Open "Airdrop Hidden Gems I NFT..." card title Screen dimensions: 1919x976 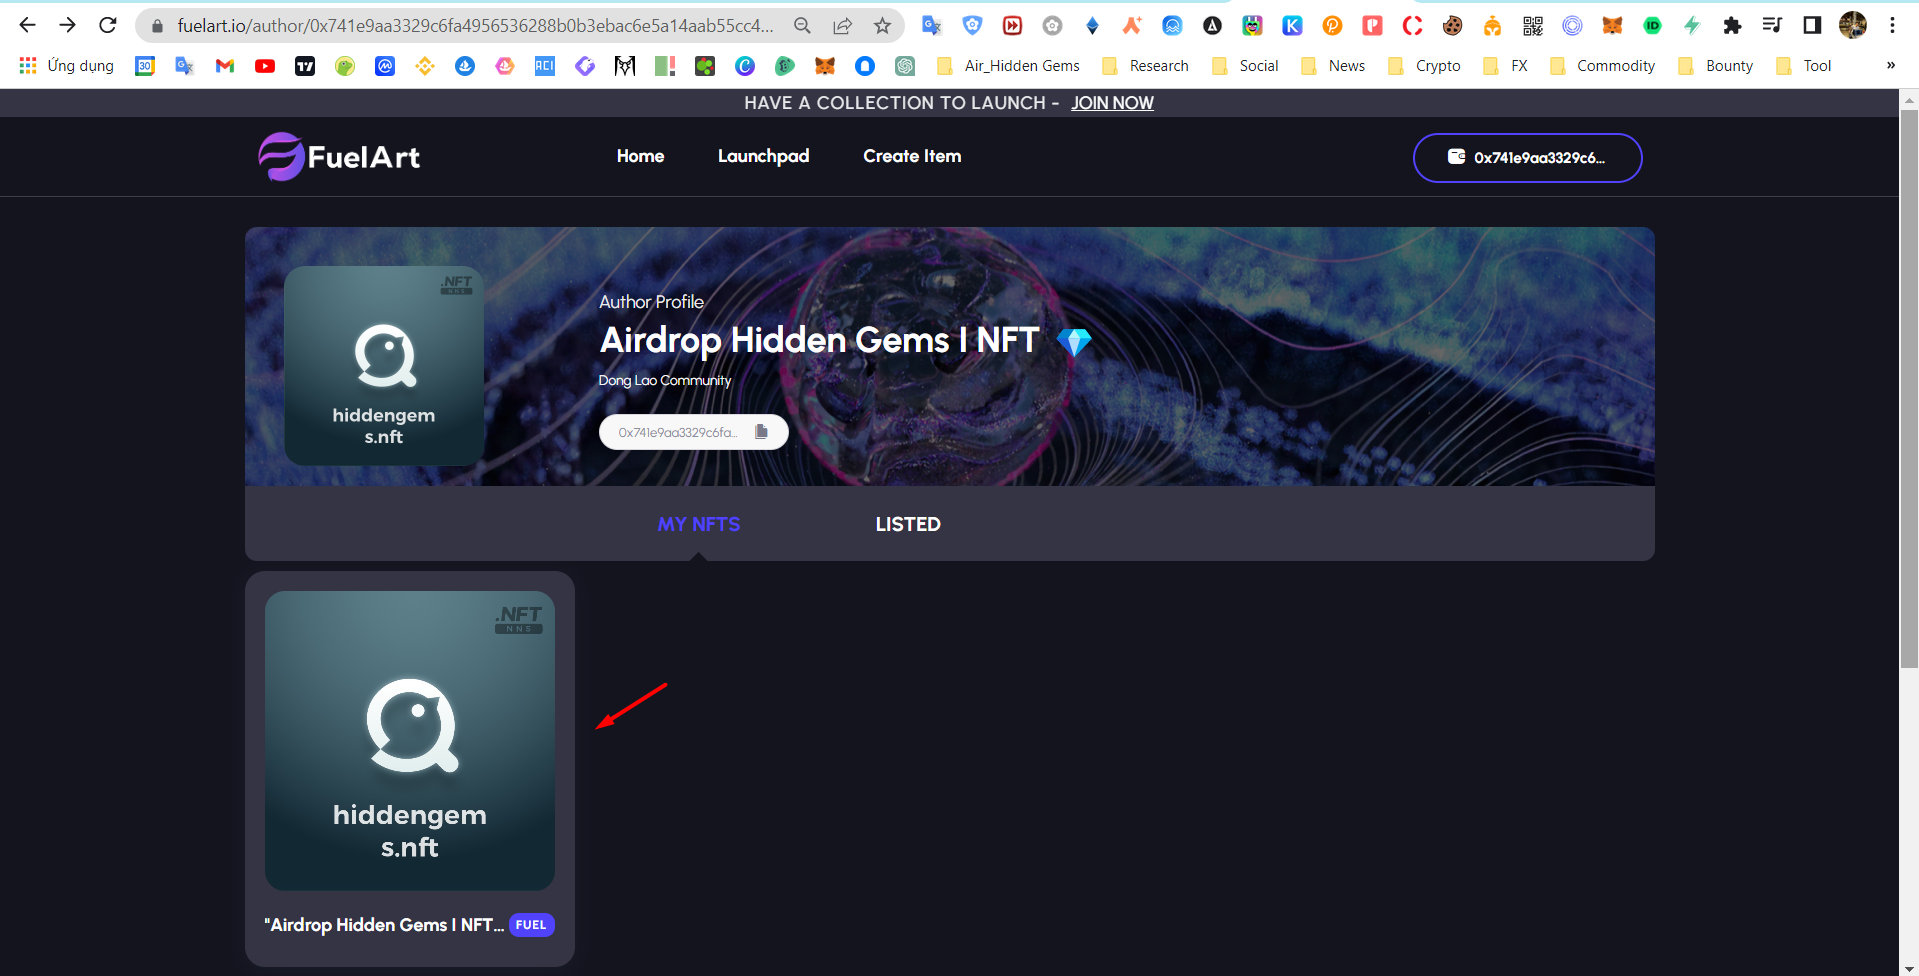[x=383, y=925]
